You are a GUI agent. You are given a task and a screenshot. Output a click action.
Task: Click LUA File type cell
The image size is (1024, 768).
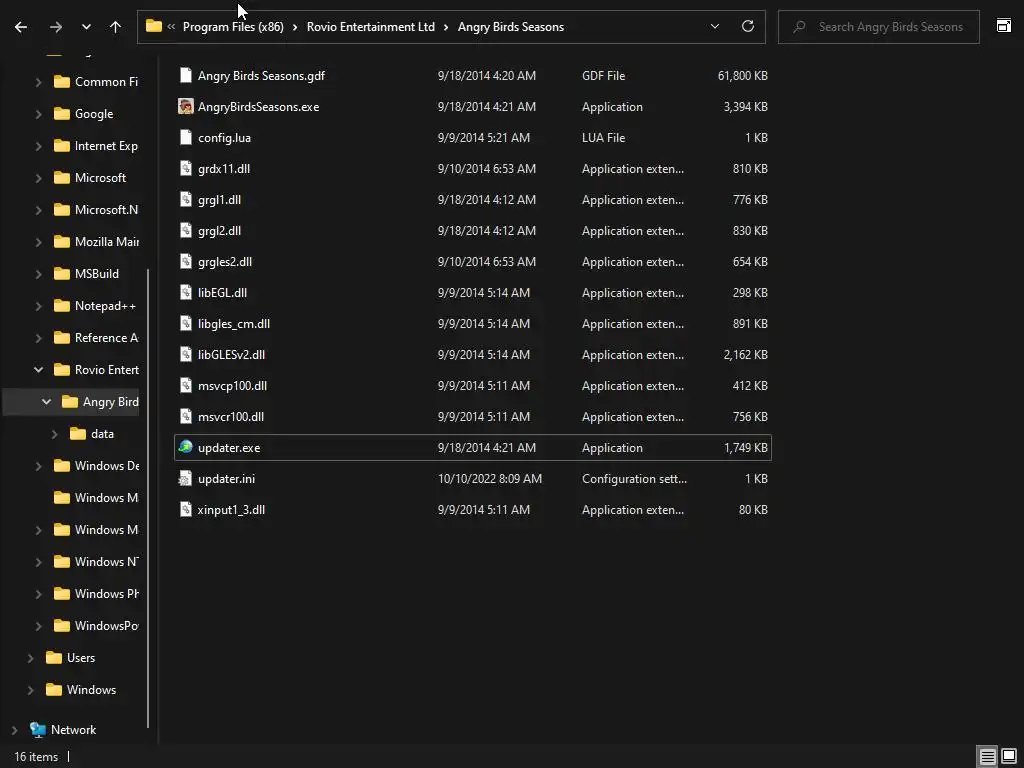pos(603,138)
